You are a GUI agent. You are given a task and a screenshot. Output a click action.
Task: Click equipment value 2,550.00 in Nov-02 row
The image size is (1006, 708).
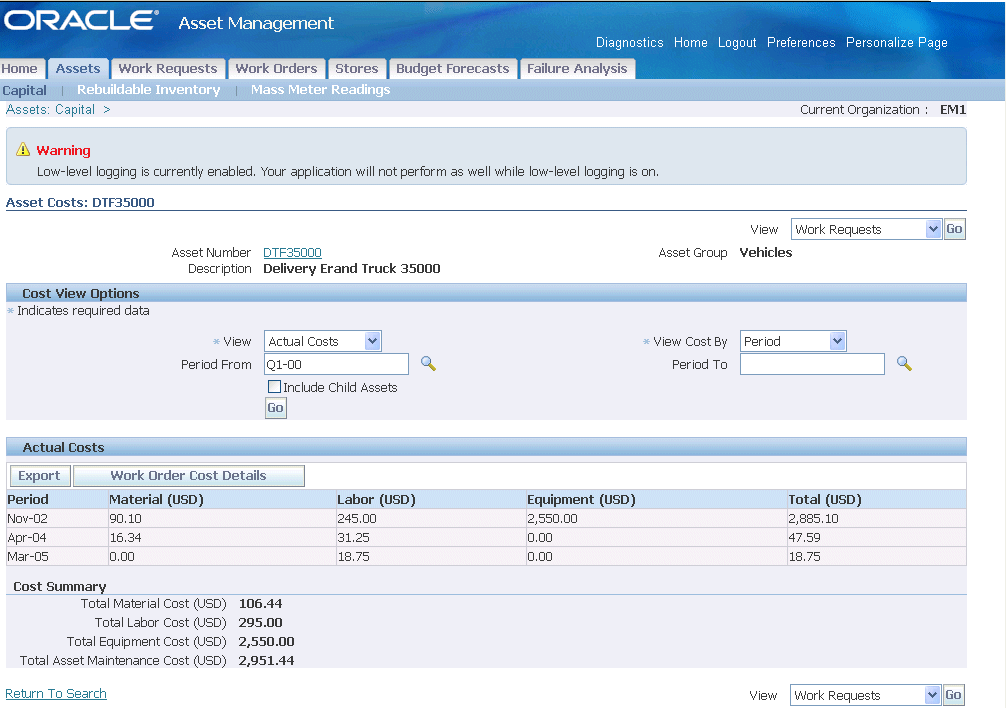[x=552, y=518]
